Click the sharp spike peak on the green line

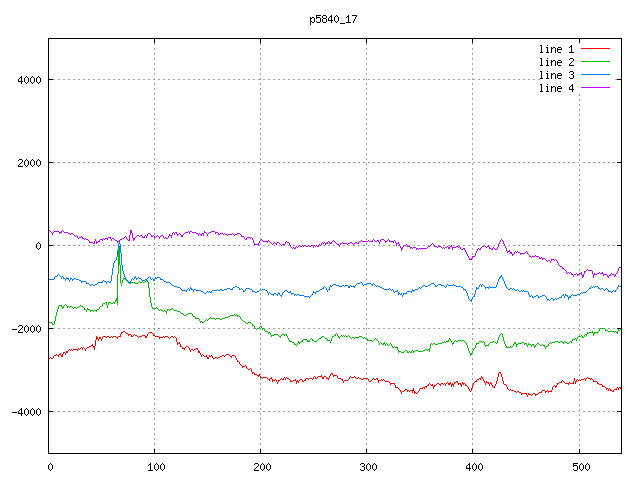pyautogui.click(x=119, y=244)
